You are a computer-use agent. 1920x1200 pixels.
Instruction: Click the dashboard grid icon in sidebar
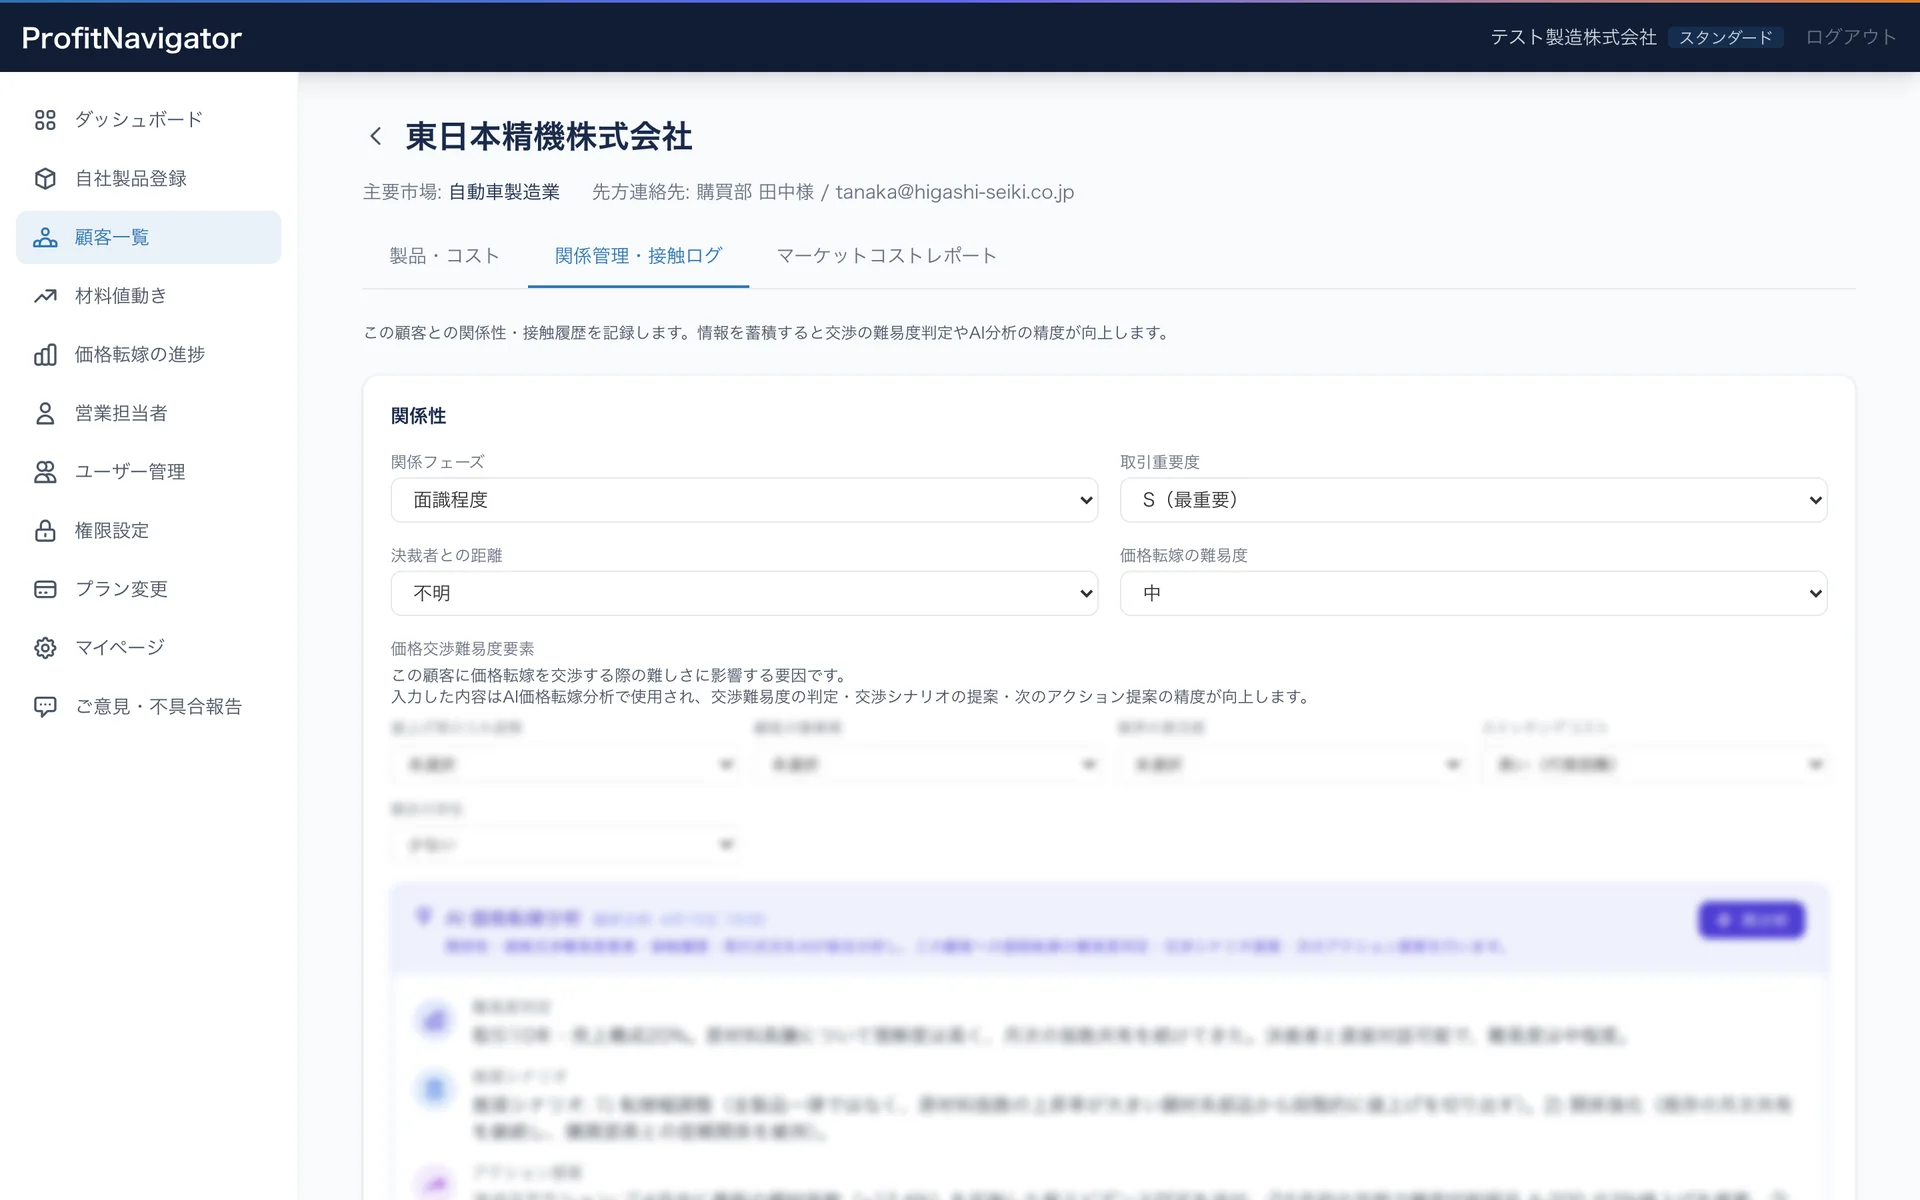coord(45,120)
